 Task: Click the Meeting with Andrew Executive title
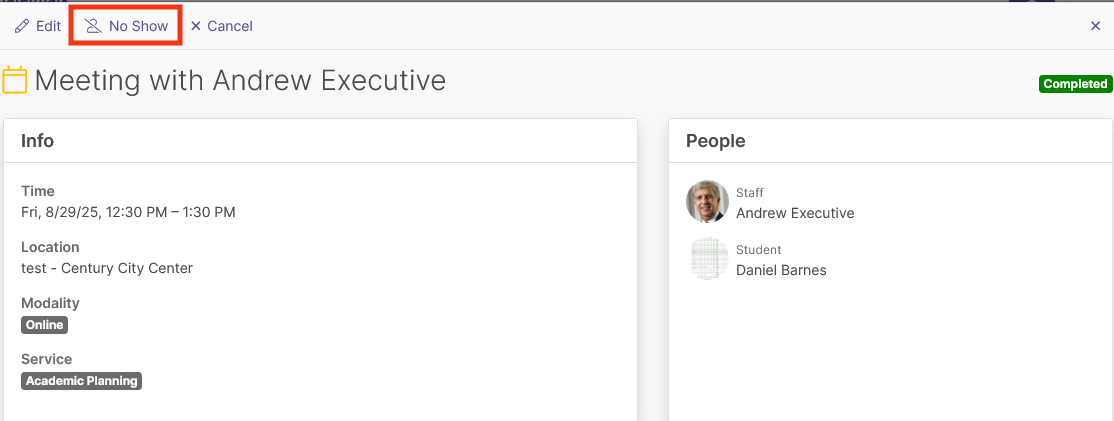coord(240,81)
